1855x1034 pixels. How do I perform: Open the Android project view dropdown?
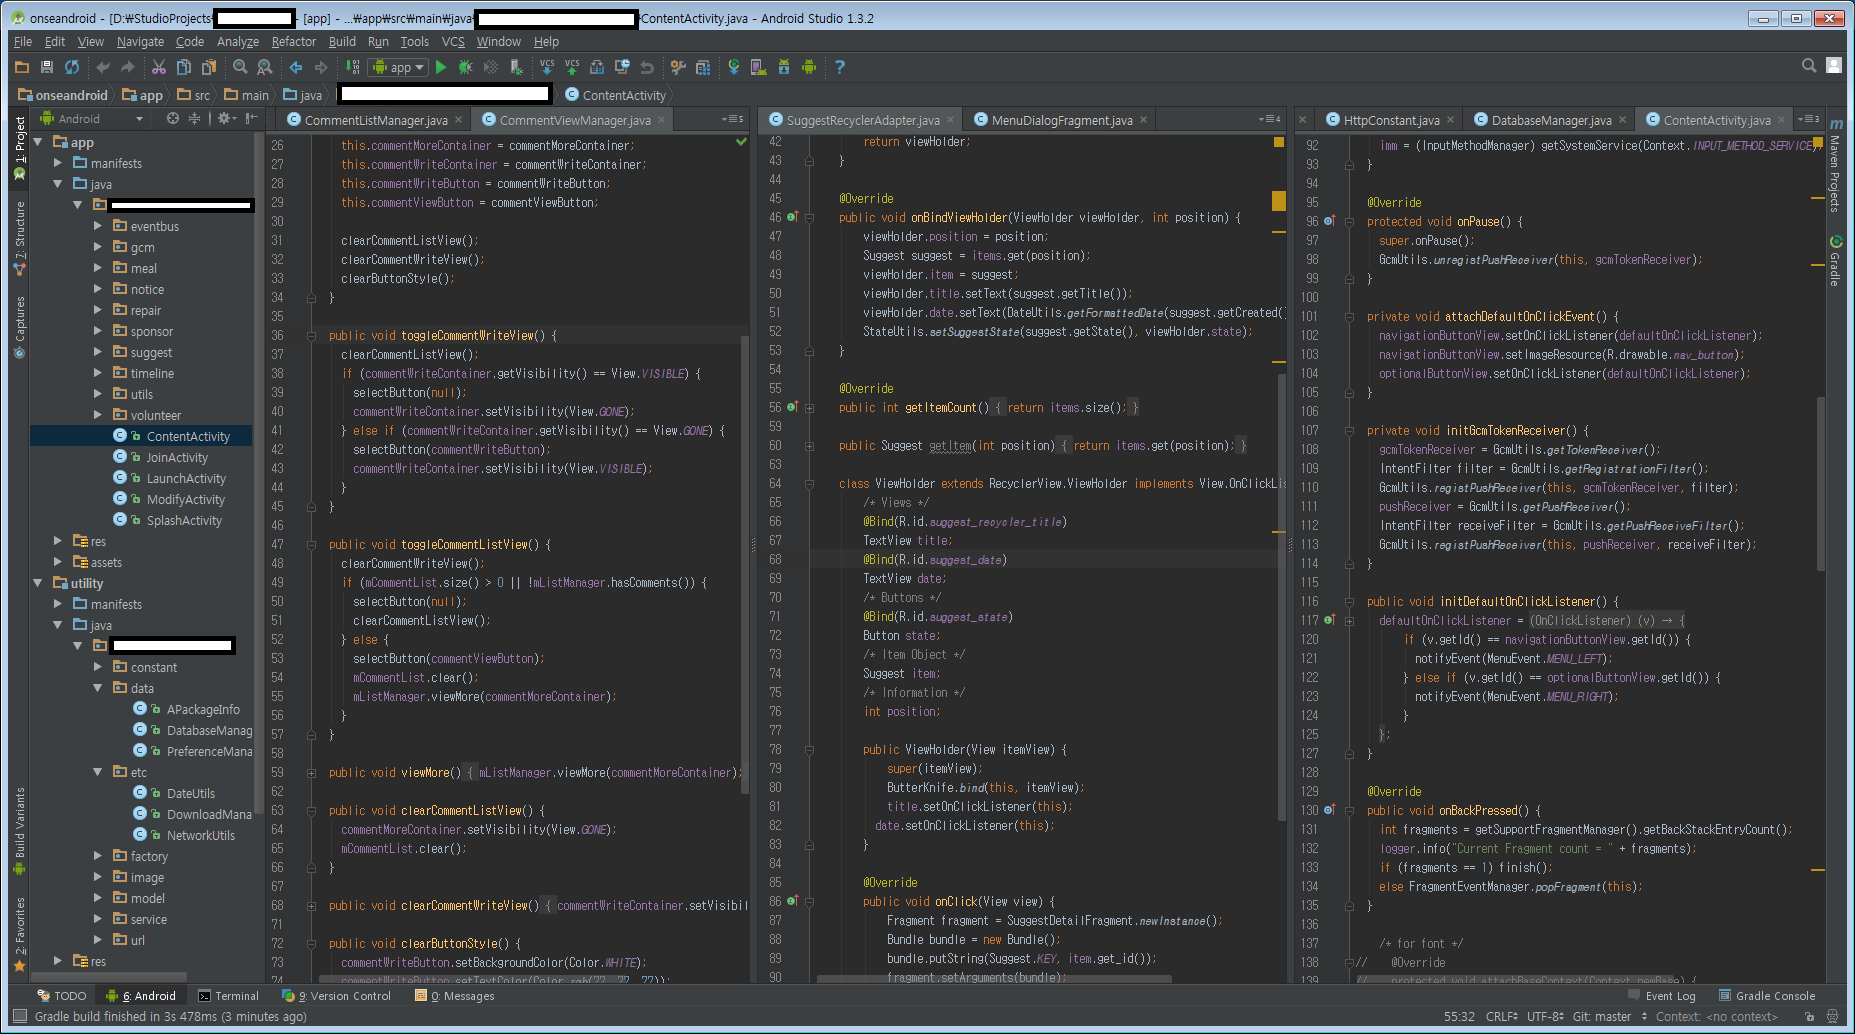pyautogui.click(x=92, y=119)
